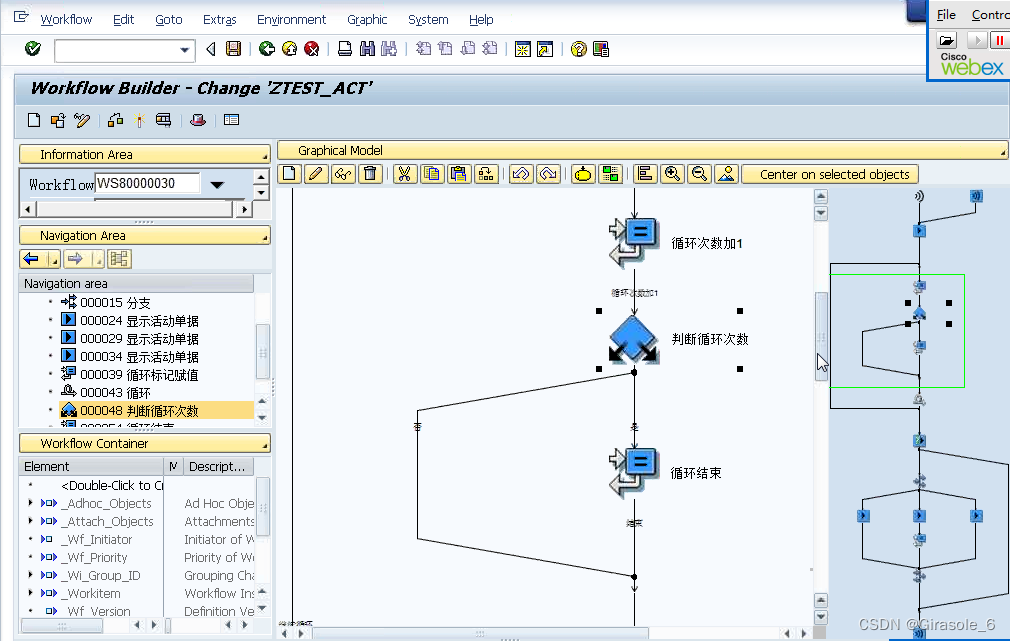
Task: Expand the _Wi_Group_ID container element
Action: point(30,575)
